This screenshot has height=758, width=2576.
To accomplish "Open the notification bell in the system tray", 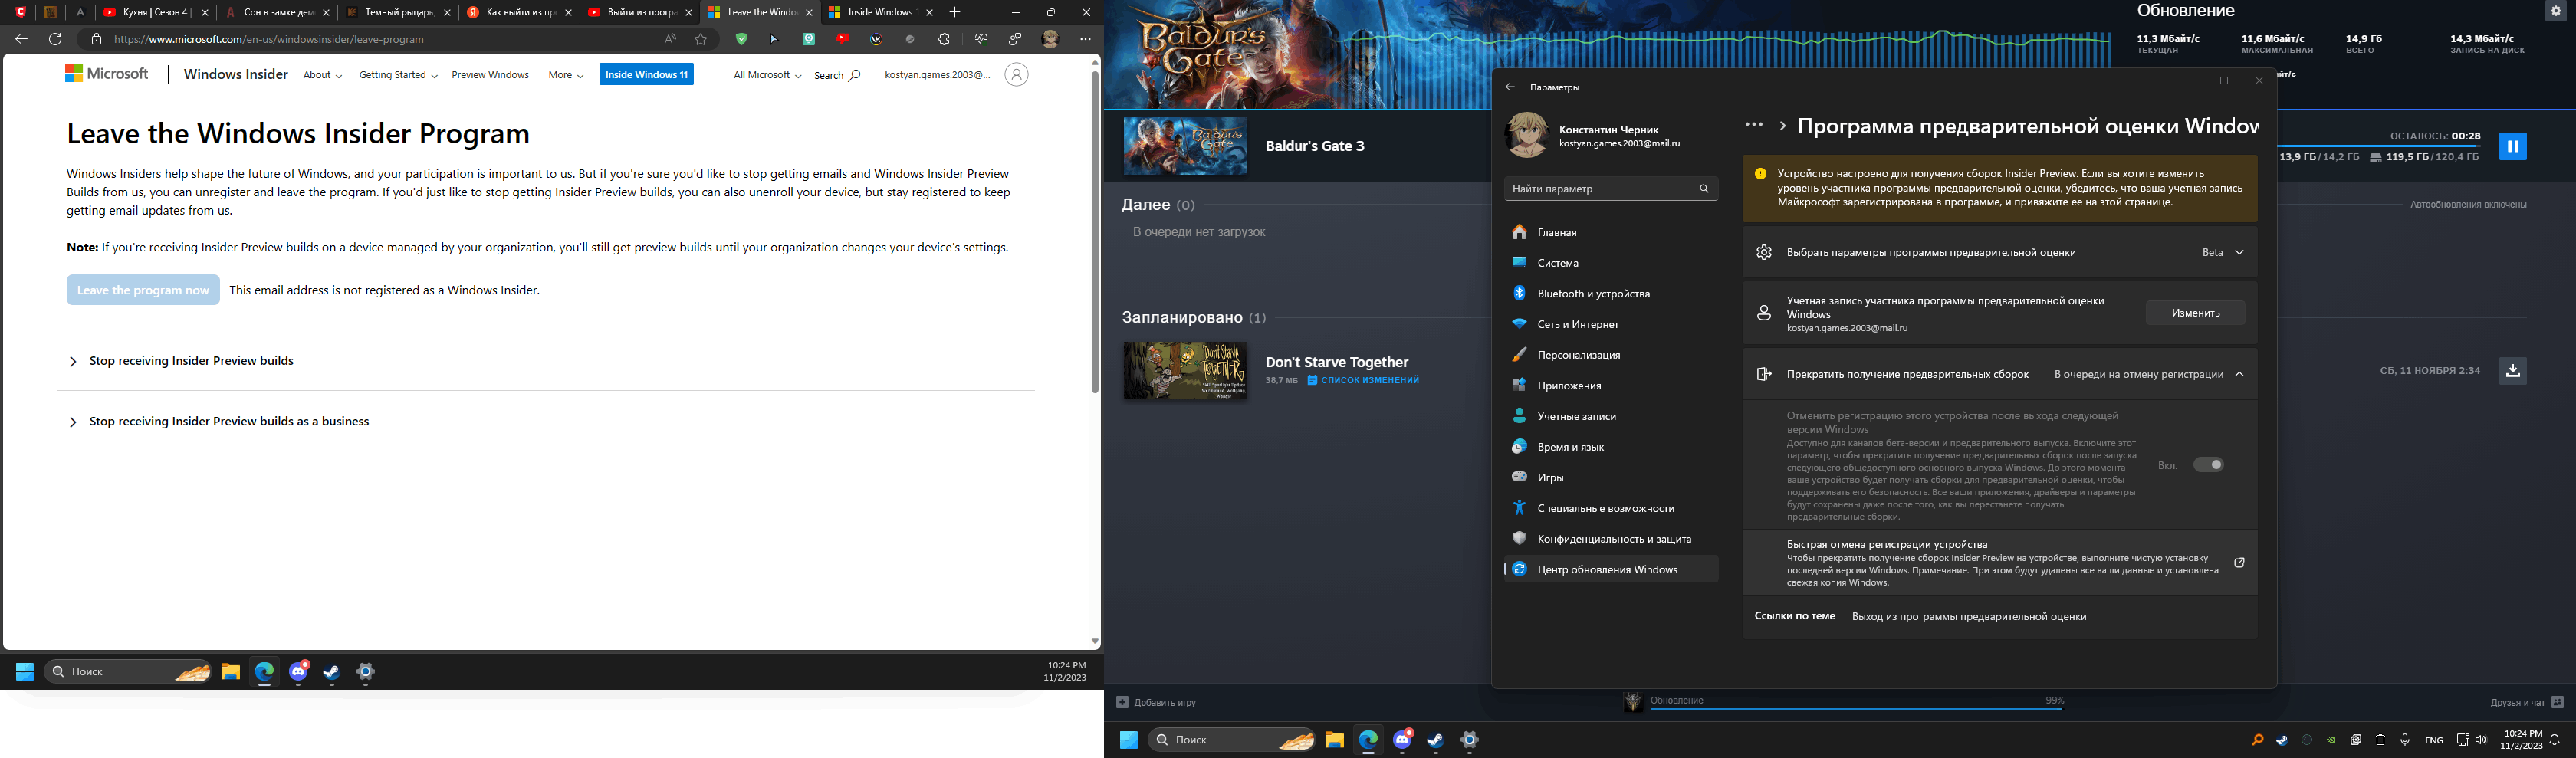I will tap(2555, 740).
